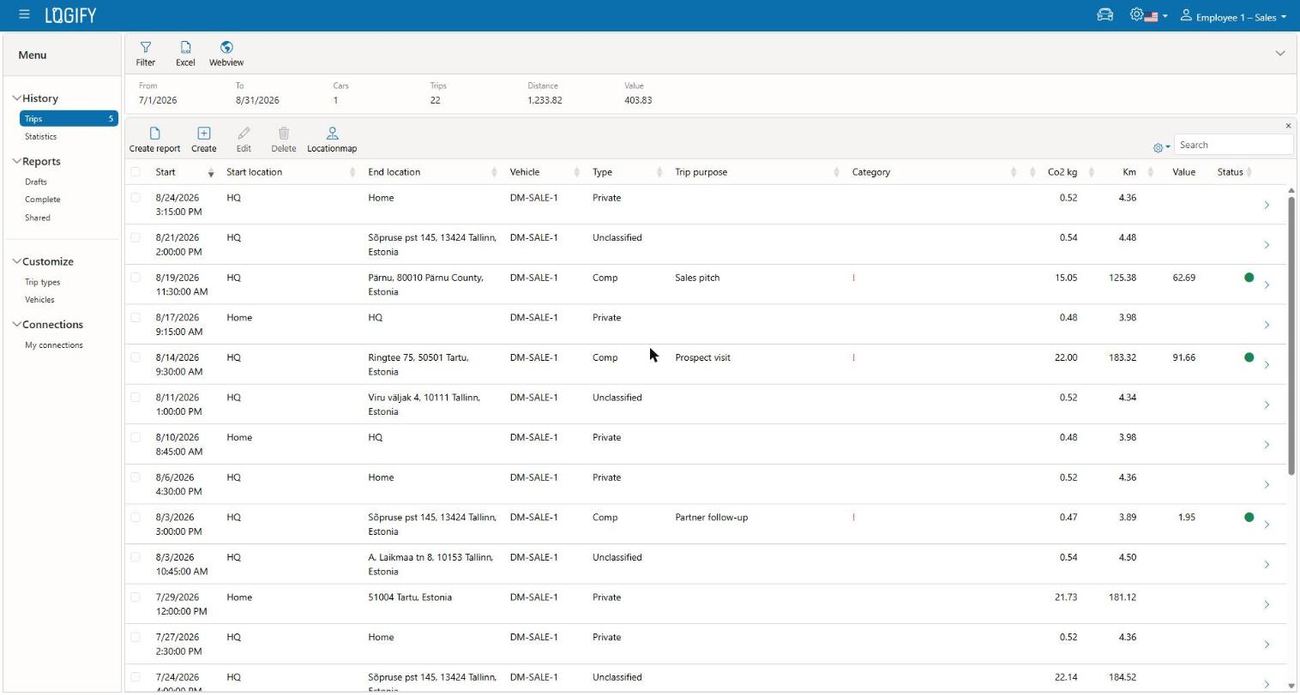Open details arrow for 8/11/2026 trip
The image size is (1300, 695).
(1267, 405)
